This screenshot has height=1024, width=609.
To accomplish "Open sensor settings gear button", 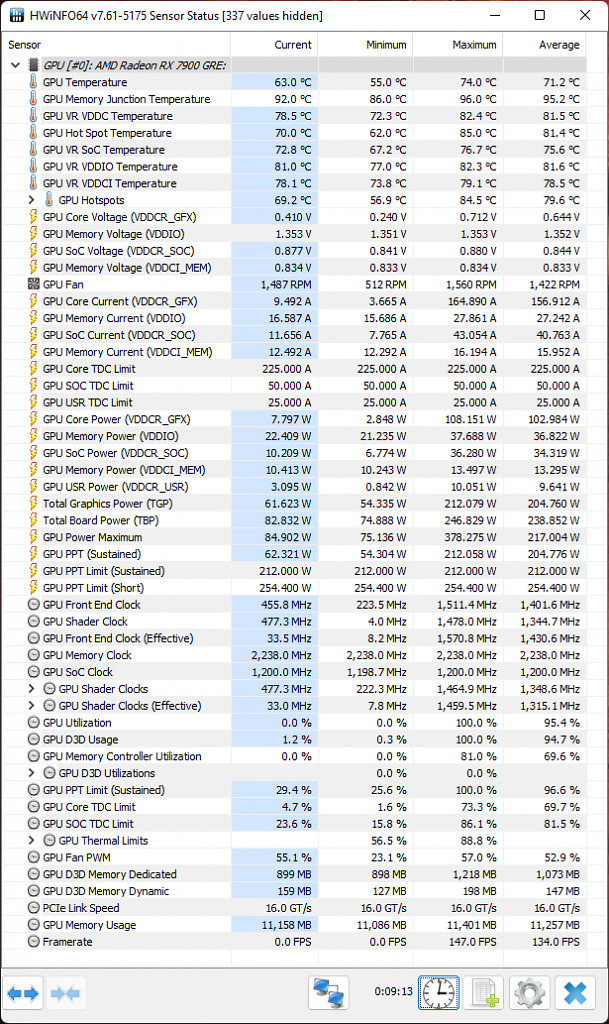I will [x=530, y=993].
